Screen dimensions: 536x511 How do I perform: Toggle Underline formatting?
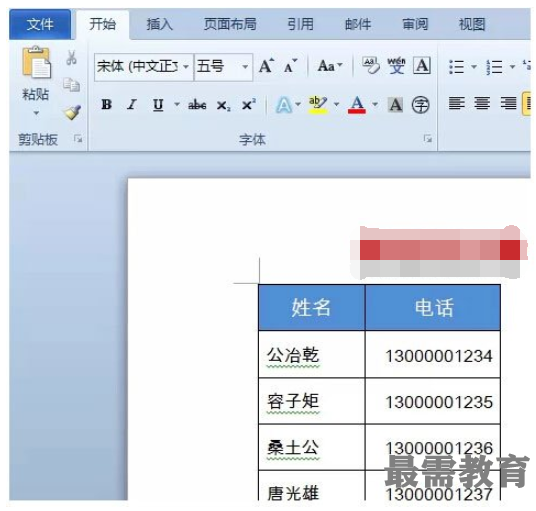click(158, 105)
